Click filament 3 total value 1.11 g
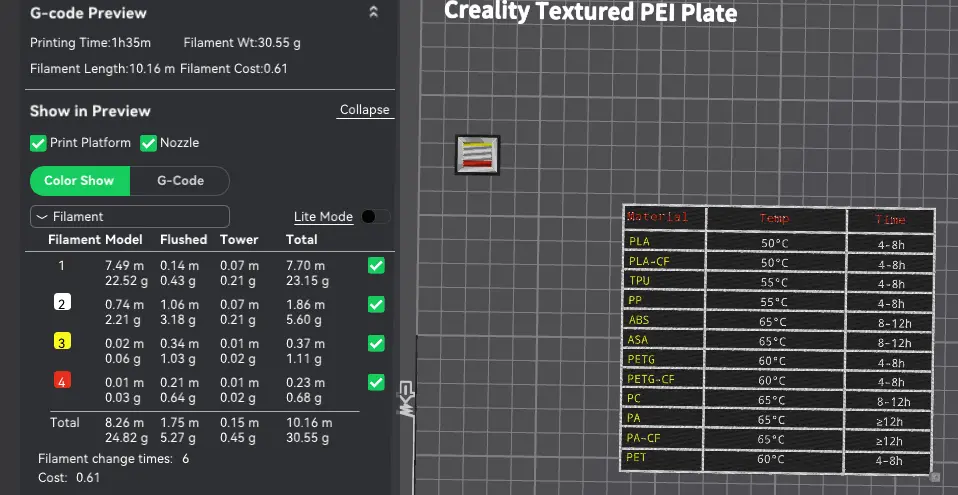Viewport: 958px width, 495px height. pos(304,359)
